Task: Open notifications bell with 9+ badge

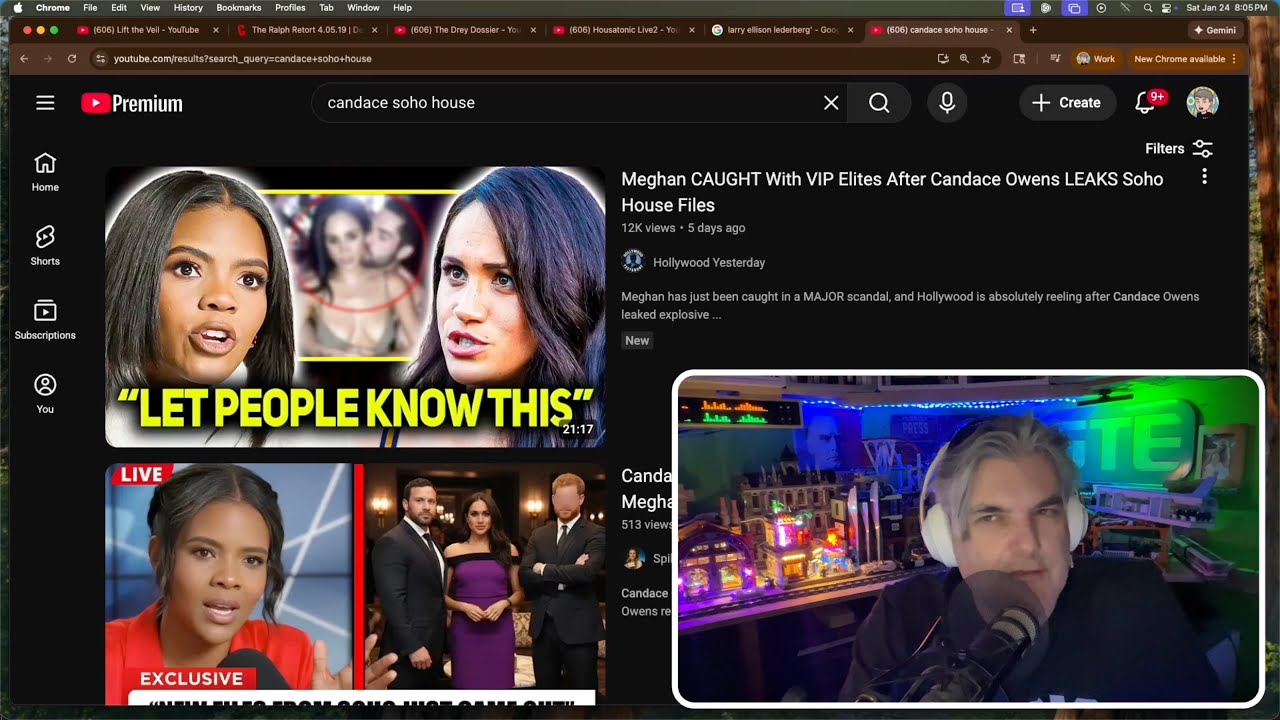Action: coord(1147,102)
